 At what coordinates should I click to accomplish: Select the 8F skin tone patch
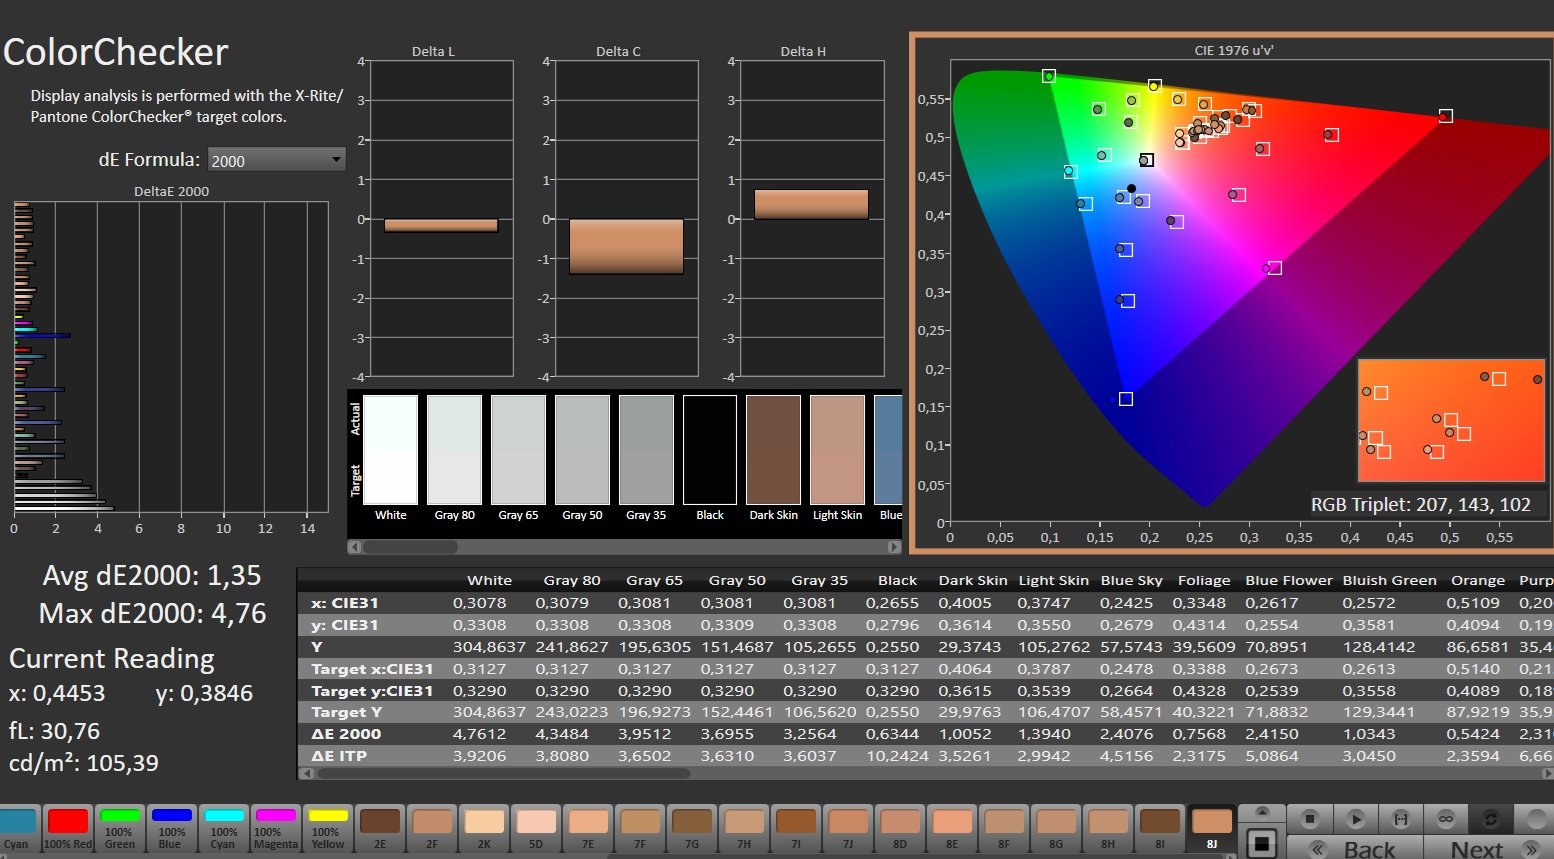tap(1004, 827)
